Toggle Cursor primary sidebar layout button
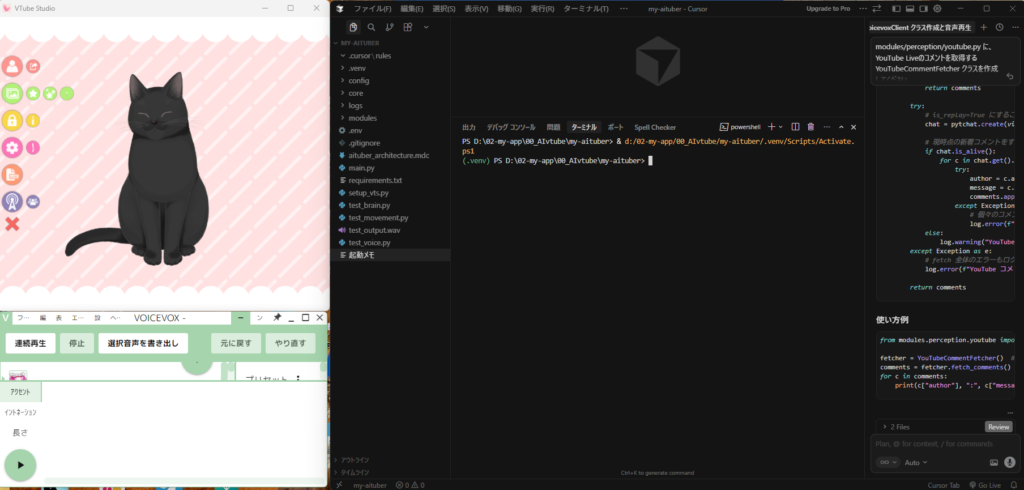 [895, 8]
